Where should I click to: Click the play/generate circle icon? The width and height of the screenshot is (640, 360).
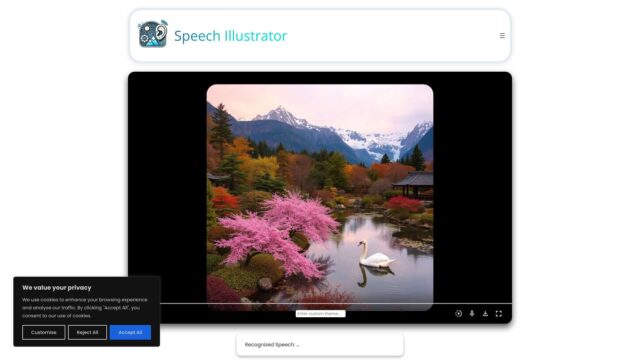[458, 313]
